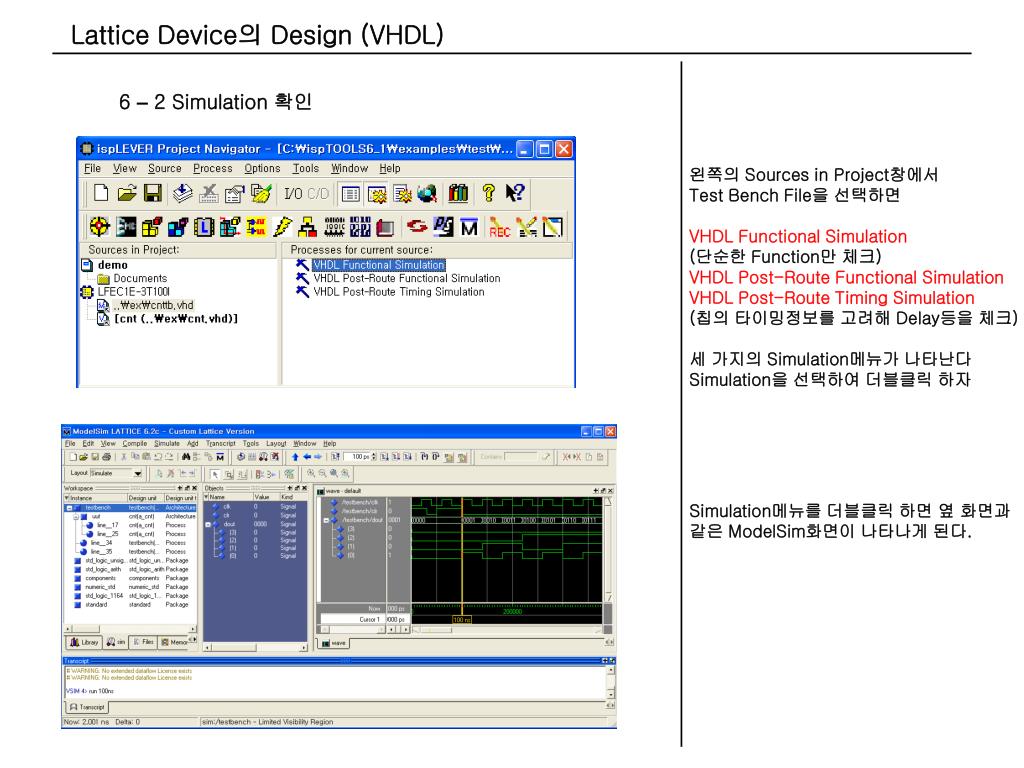Open the books library icon in ispLEVER
Image resolution: width=1024 pixels, height=768 pixels.
pyautogui.click(x=458, y=193)
